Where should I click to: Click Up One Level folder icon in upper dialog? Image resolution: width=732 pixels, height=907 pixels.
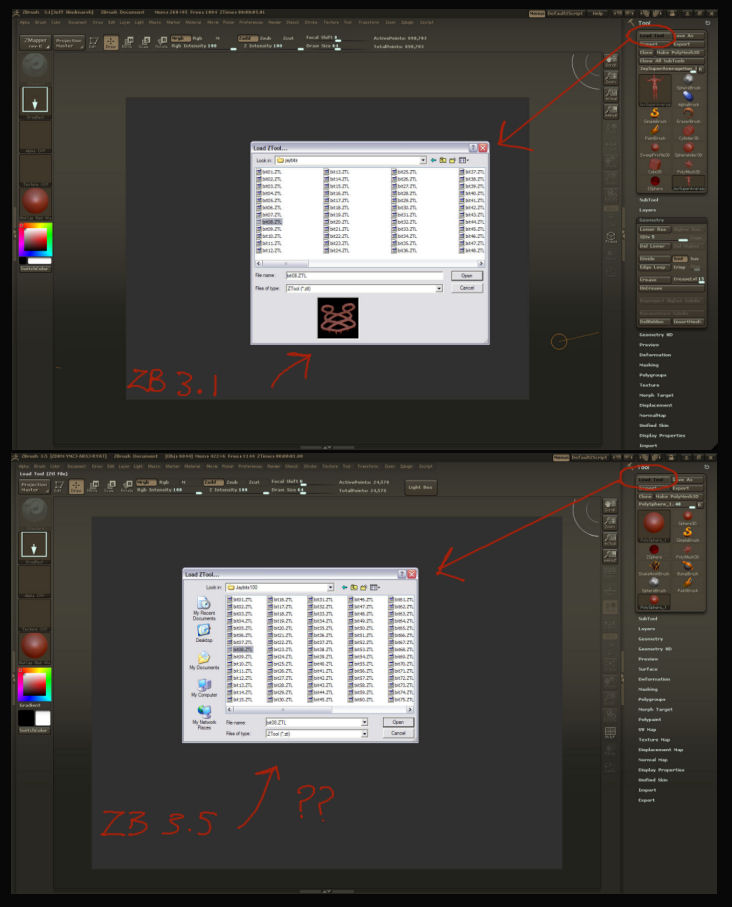pyautogui.click(x=443, y=160)
